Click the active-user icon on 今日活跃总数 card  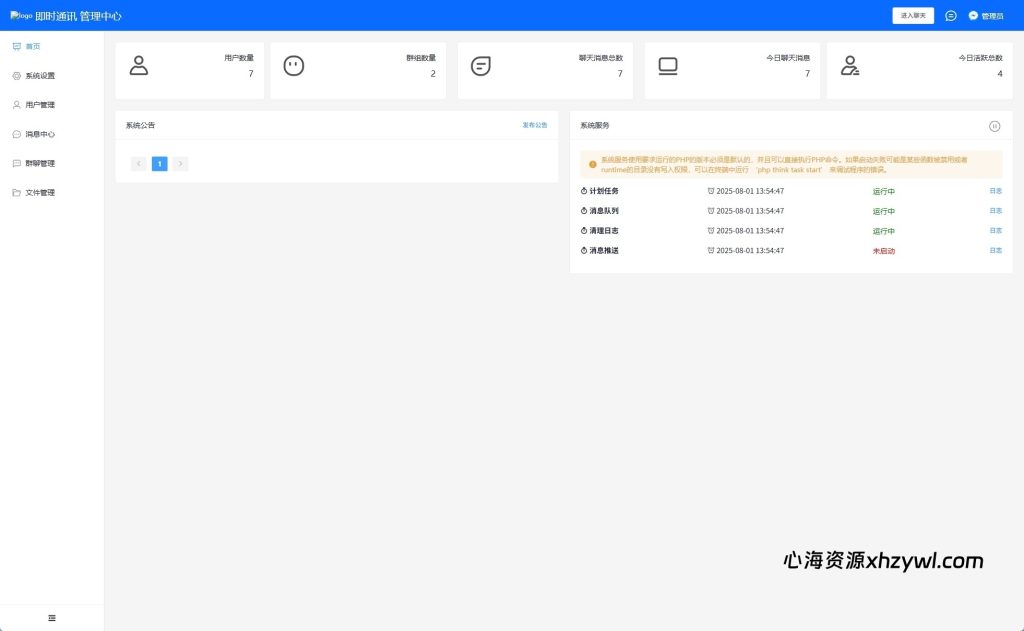pyautogui.click(x=850, y=66)
